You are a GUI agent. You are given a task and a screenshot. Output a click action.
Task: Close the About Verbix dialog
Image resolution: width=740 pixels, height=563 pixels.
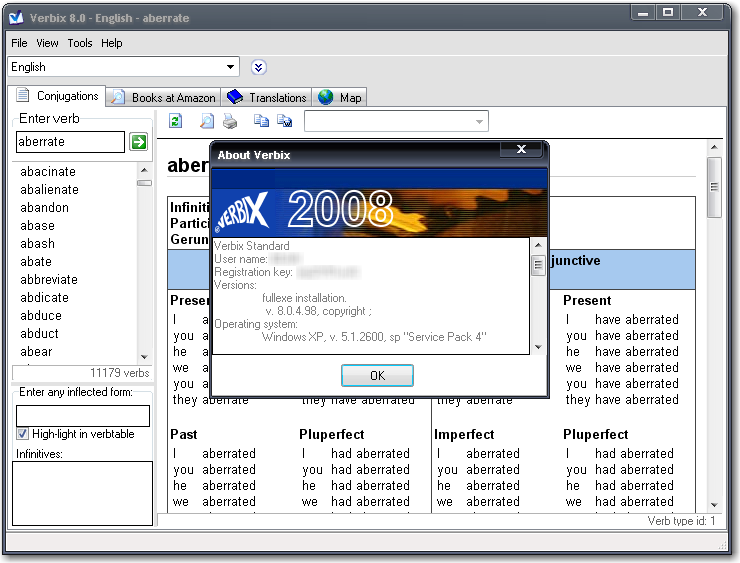tap(521, 149)
